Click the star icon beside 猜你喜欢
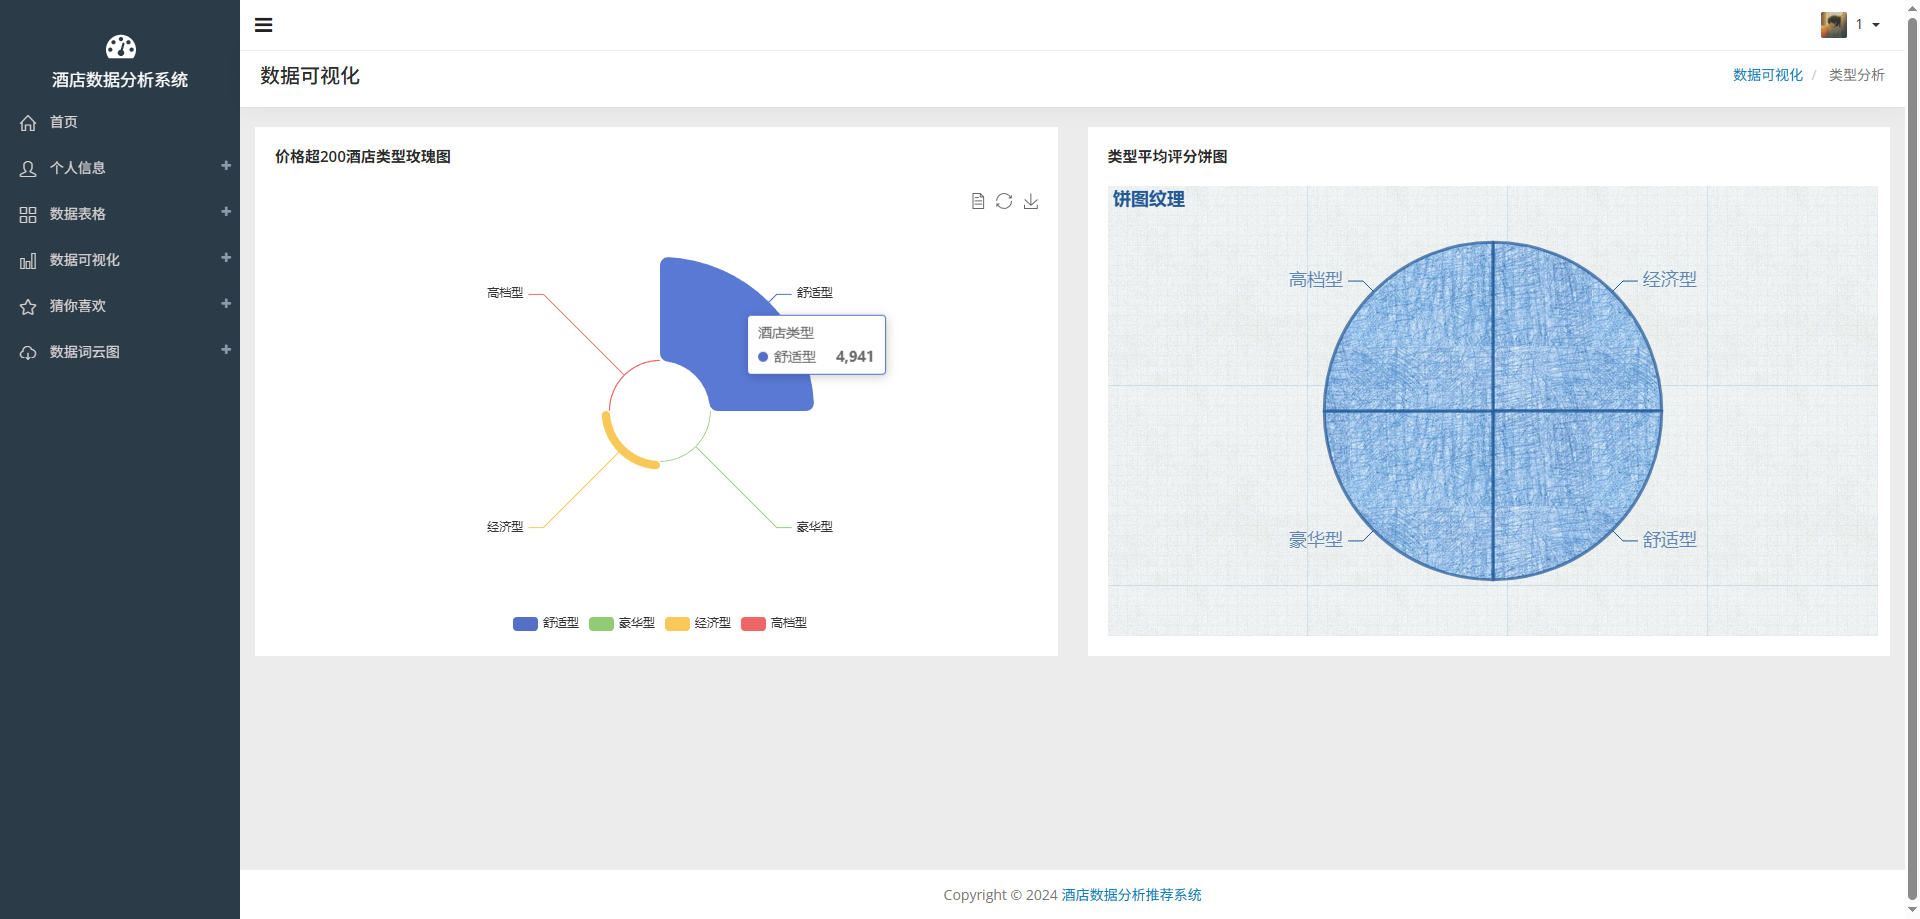Viewport: 1920px width, 919px height. click(28, 307)
